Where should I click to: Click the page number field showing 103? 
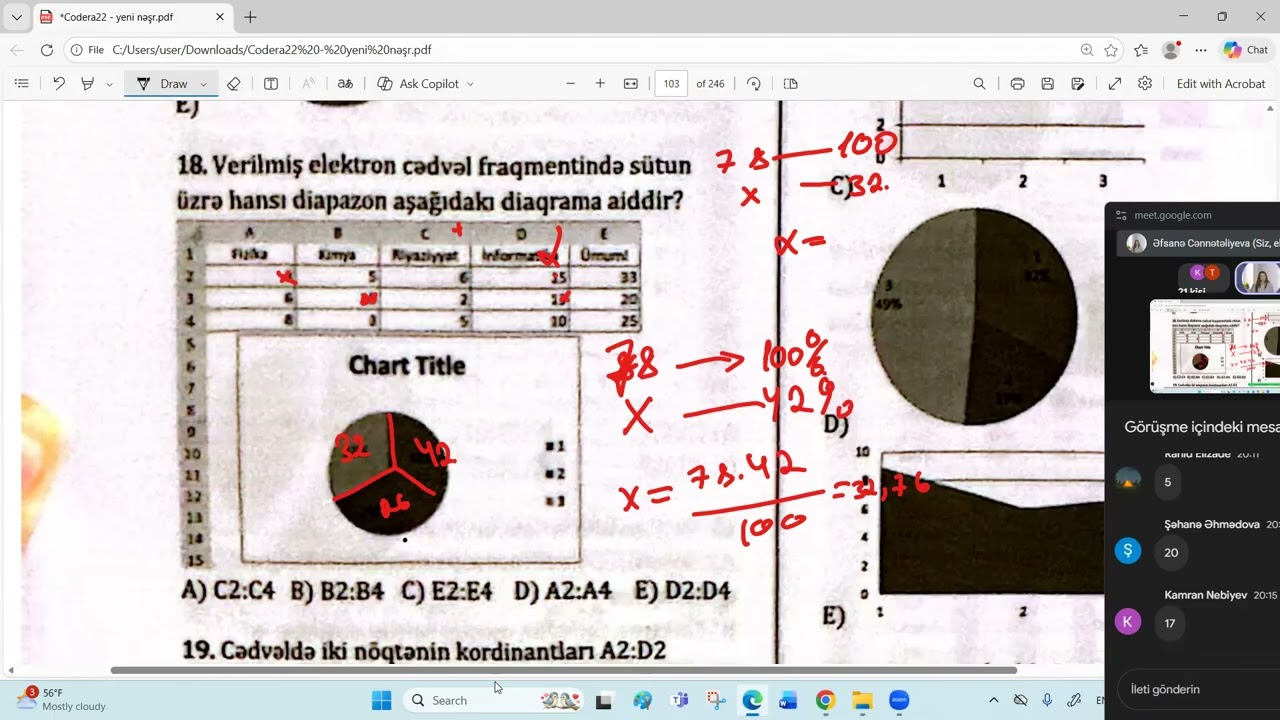pyautogui.click(x=671, y=84)
